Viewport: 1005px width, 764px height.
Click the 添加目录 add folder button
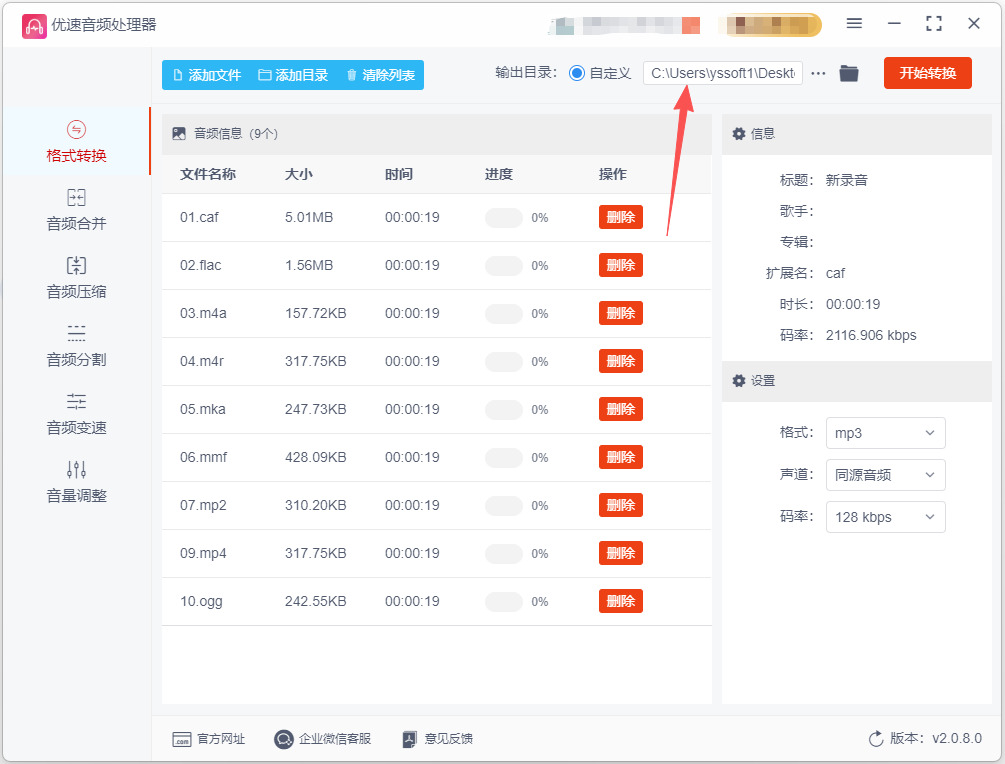click(x=293, y=75)
